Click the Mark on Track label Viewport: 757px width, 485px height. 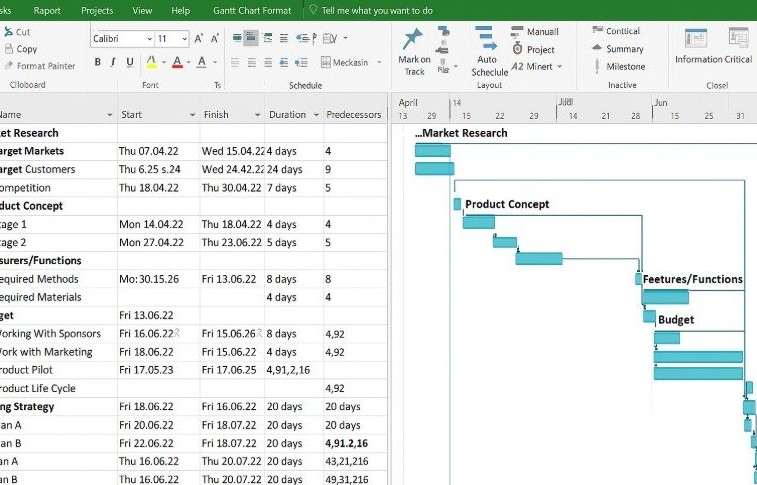tap(414, 65)
